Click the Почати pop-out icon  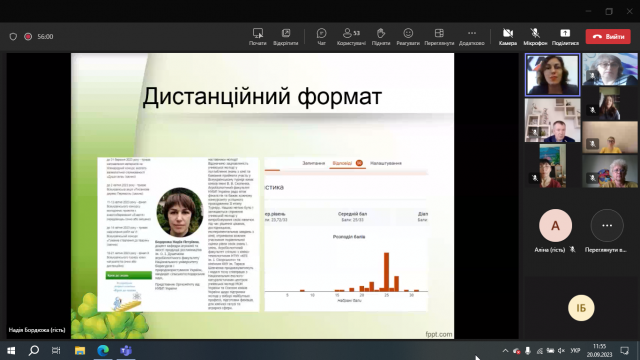[258, 37]
